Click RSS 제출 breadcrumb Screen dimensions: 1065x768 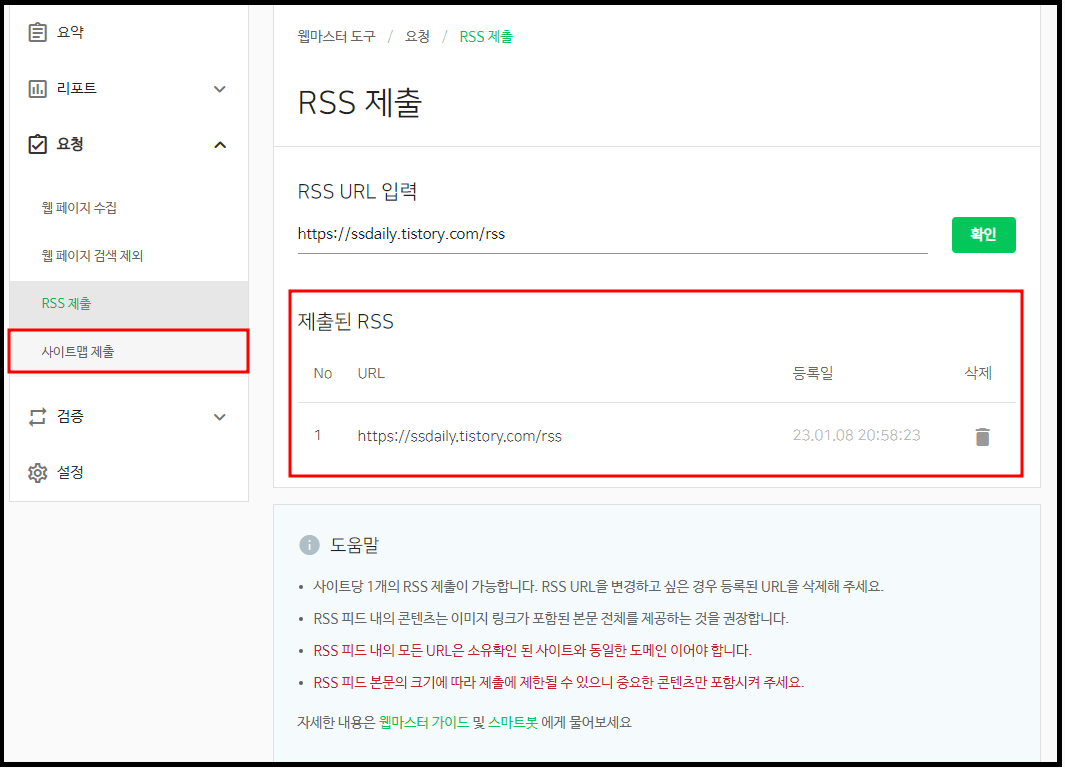pyautogui.click(x=486, y=37)
